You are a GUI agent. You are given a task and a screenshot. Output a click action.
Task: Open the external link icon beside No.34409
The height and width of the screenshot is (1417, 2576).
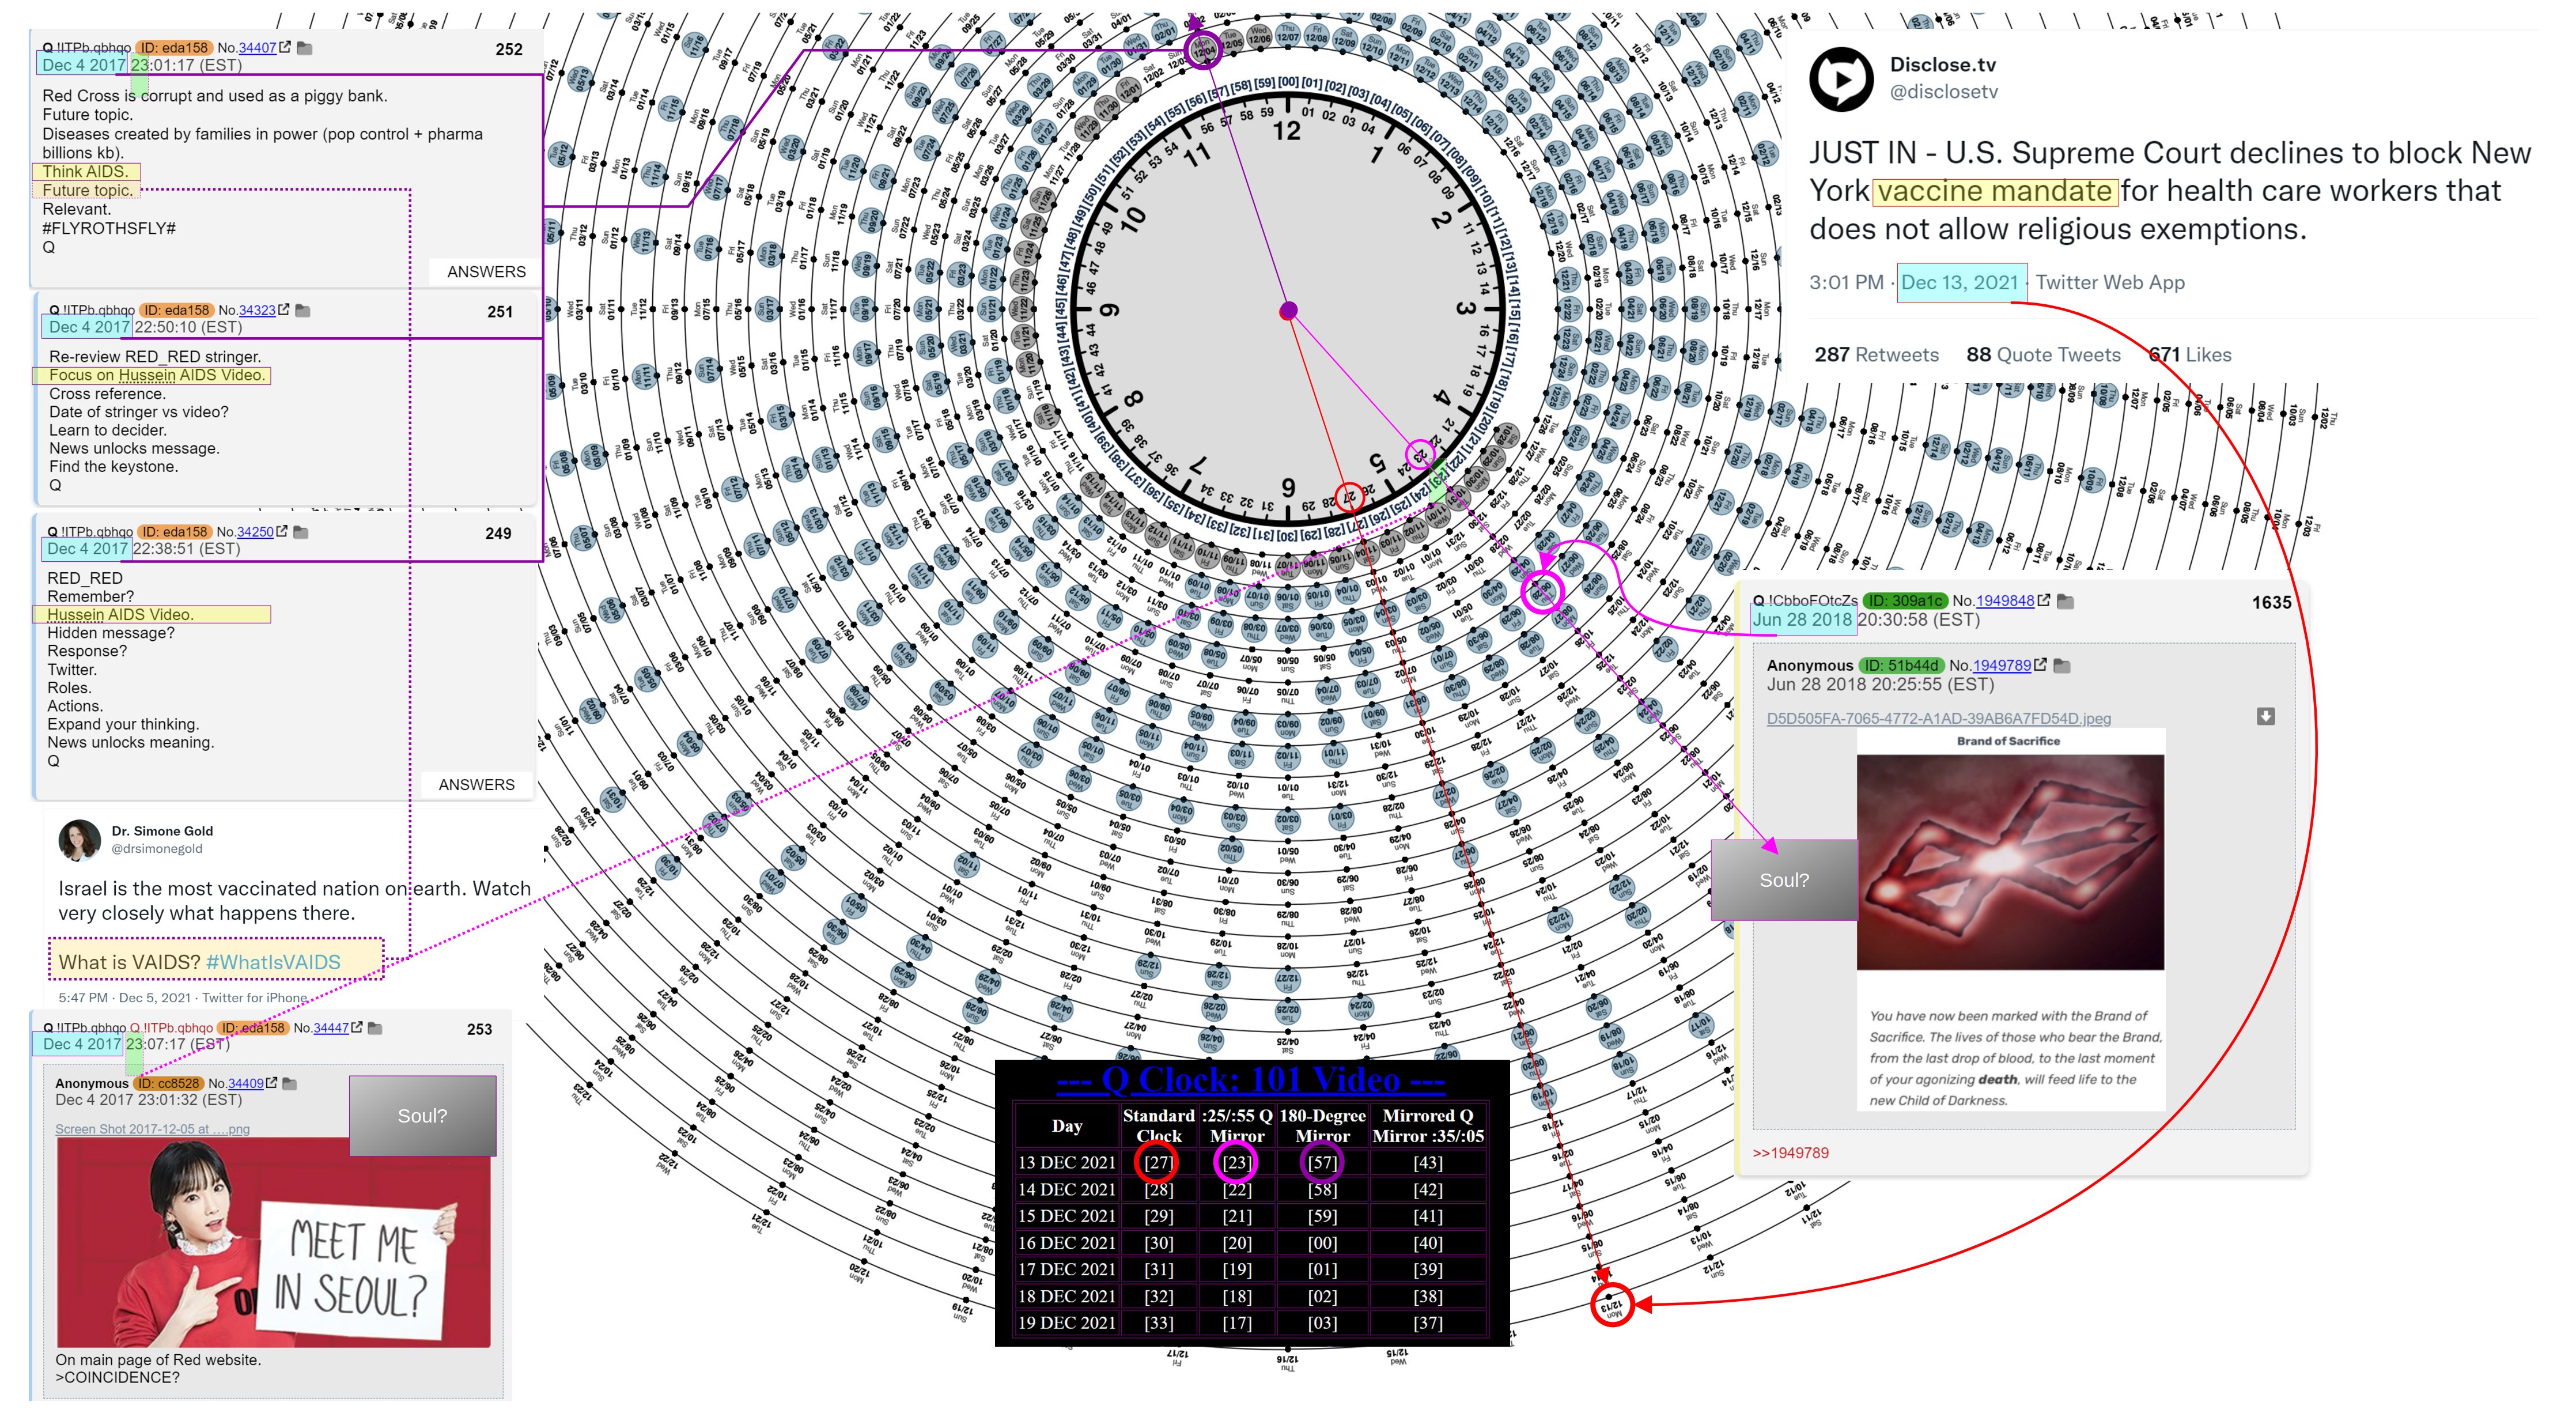[x=272, y=1082]
